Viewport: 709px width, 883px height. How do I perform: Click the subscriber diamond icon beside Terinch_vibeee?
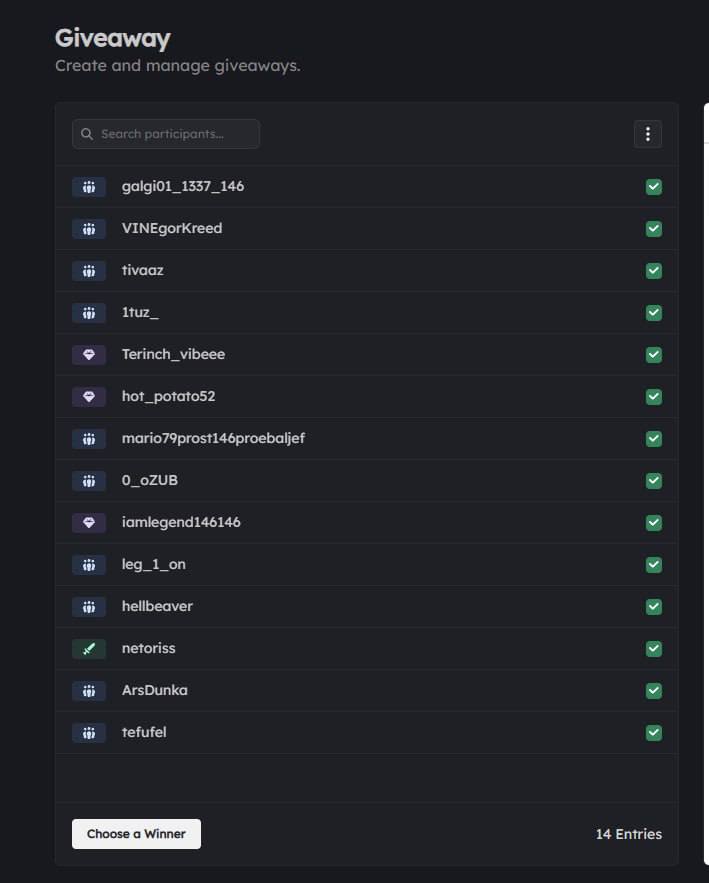pos(89,355)
